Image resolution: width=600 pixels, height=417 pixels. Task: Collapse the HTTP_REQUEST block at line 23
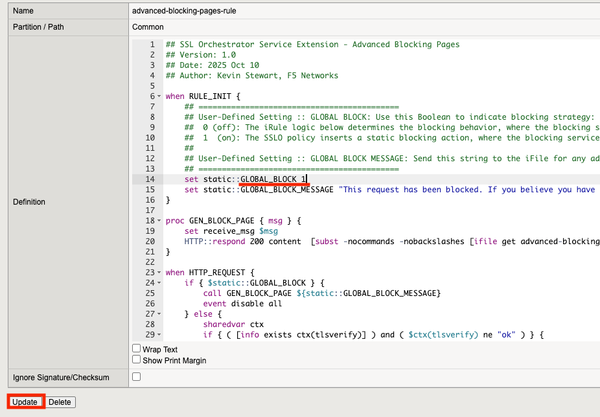(160, 272)
